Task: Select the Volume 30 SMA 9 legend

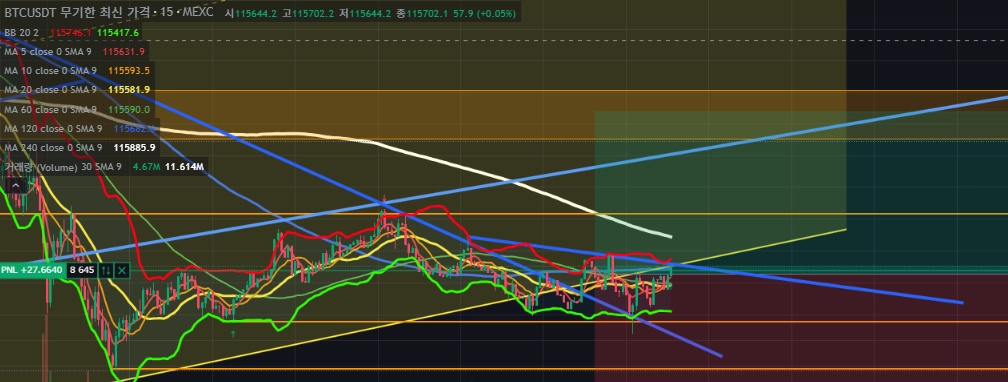Action: tap(62, 167)
